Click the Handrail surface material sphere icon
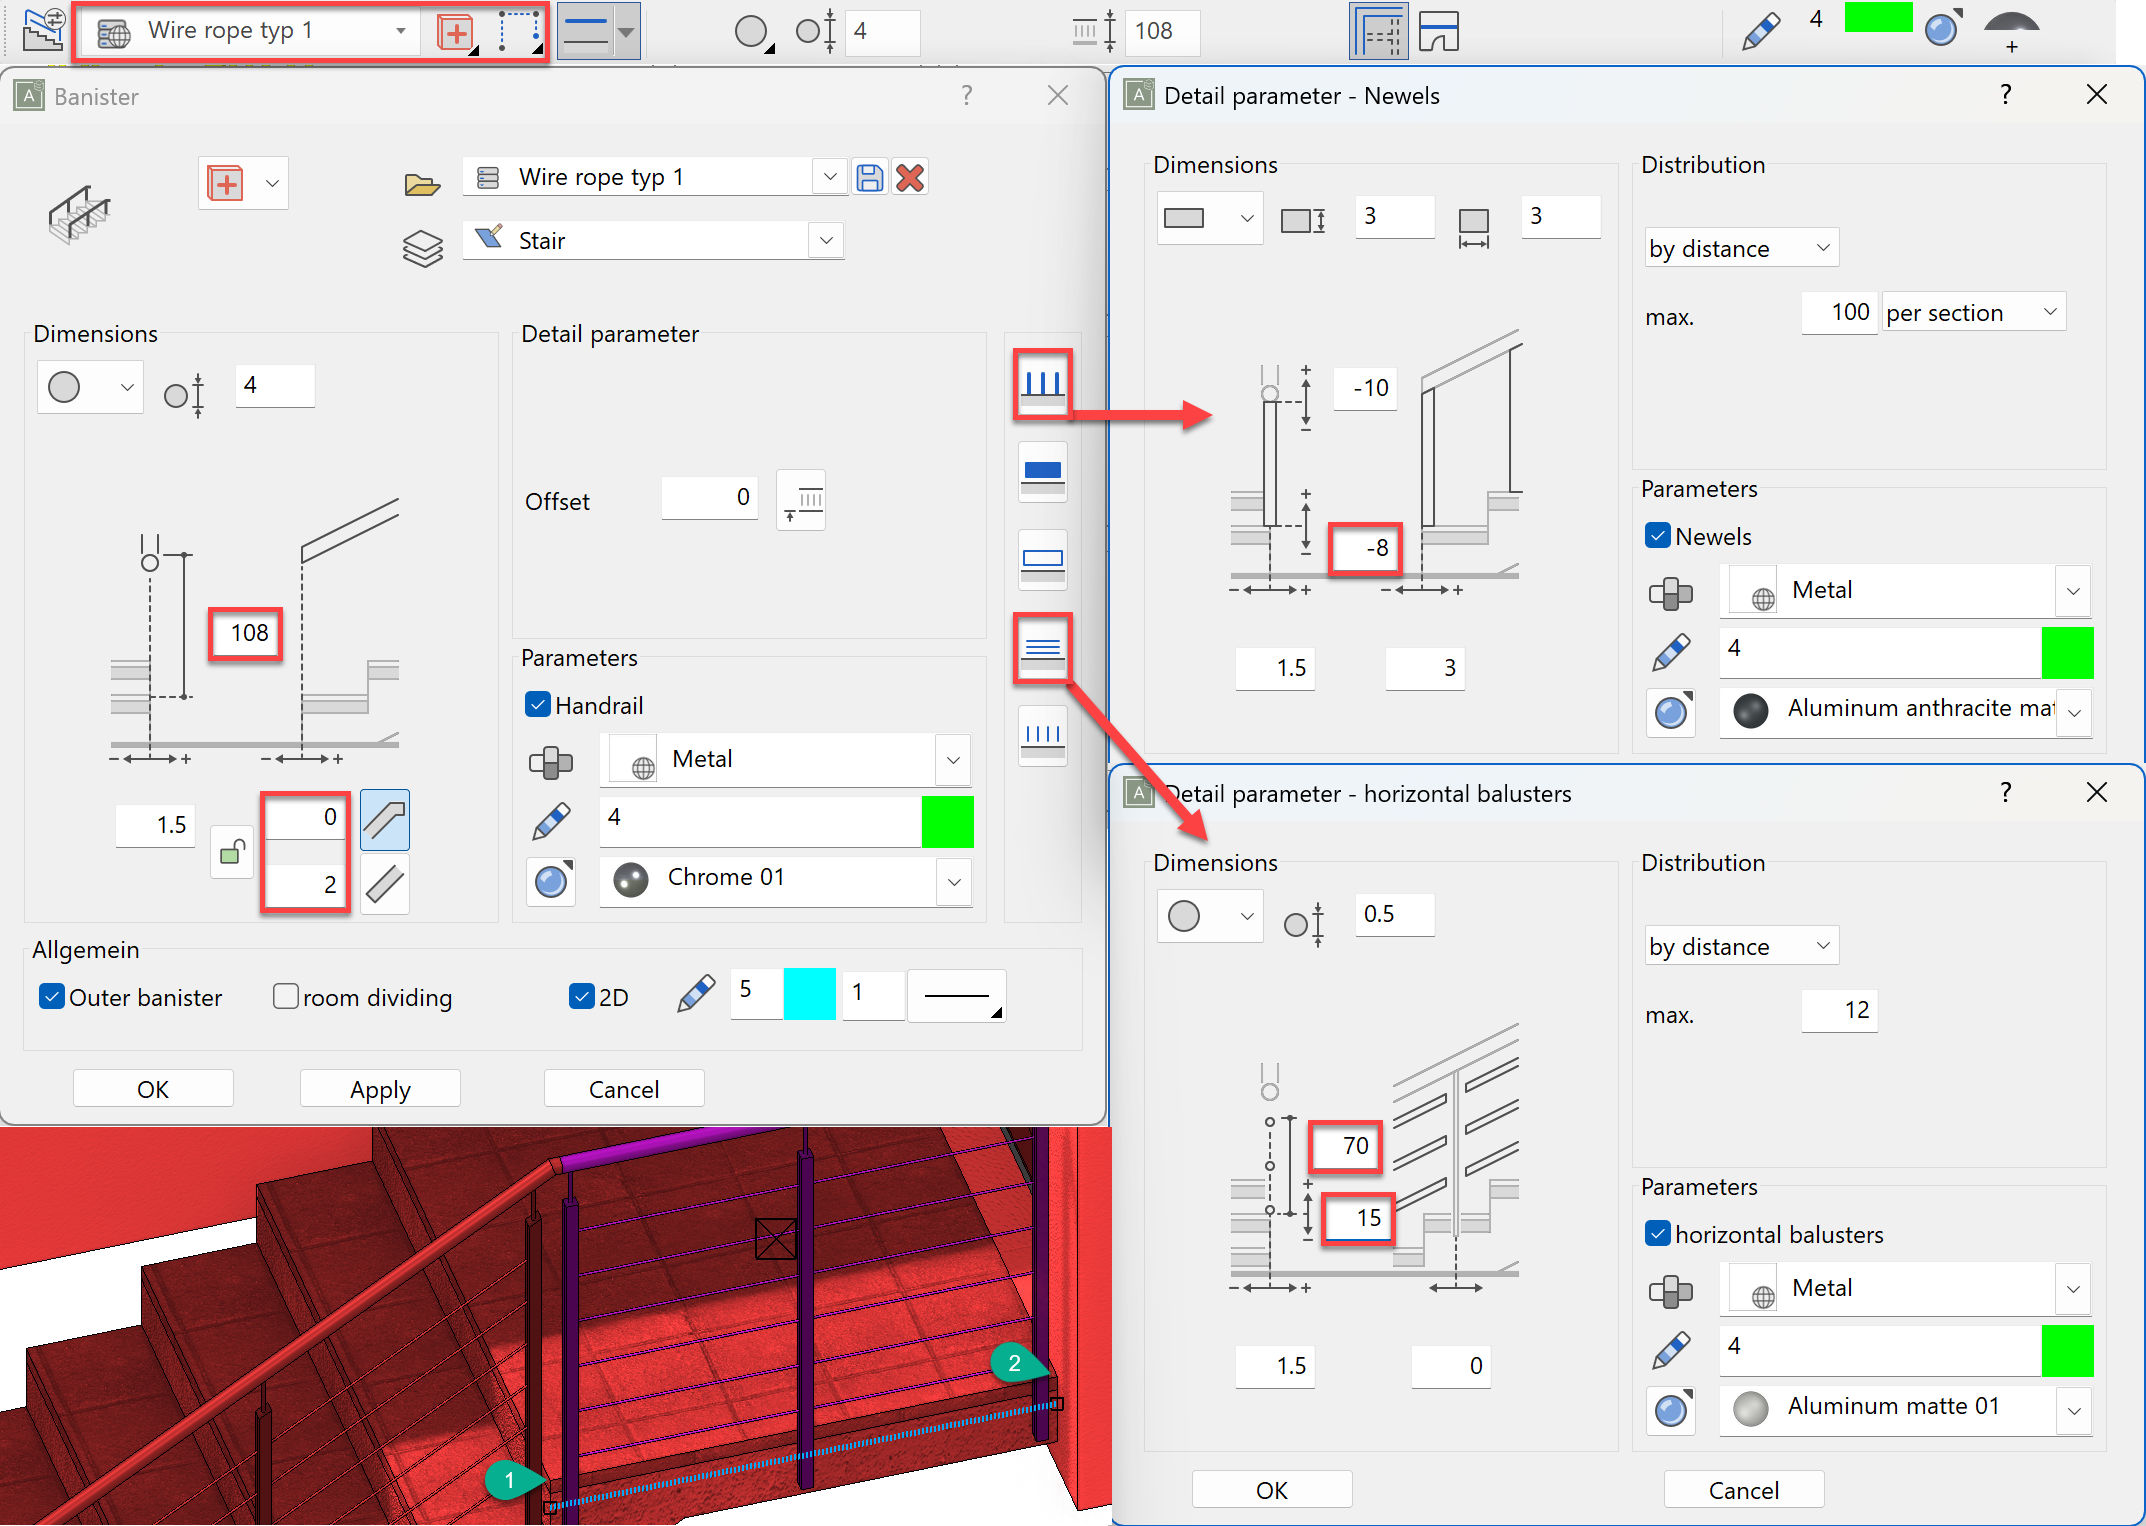 pos(551,880)
